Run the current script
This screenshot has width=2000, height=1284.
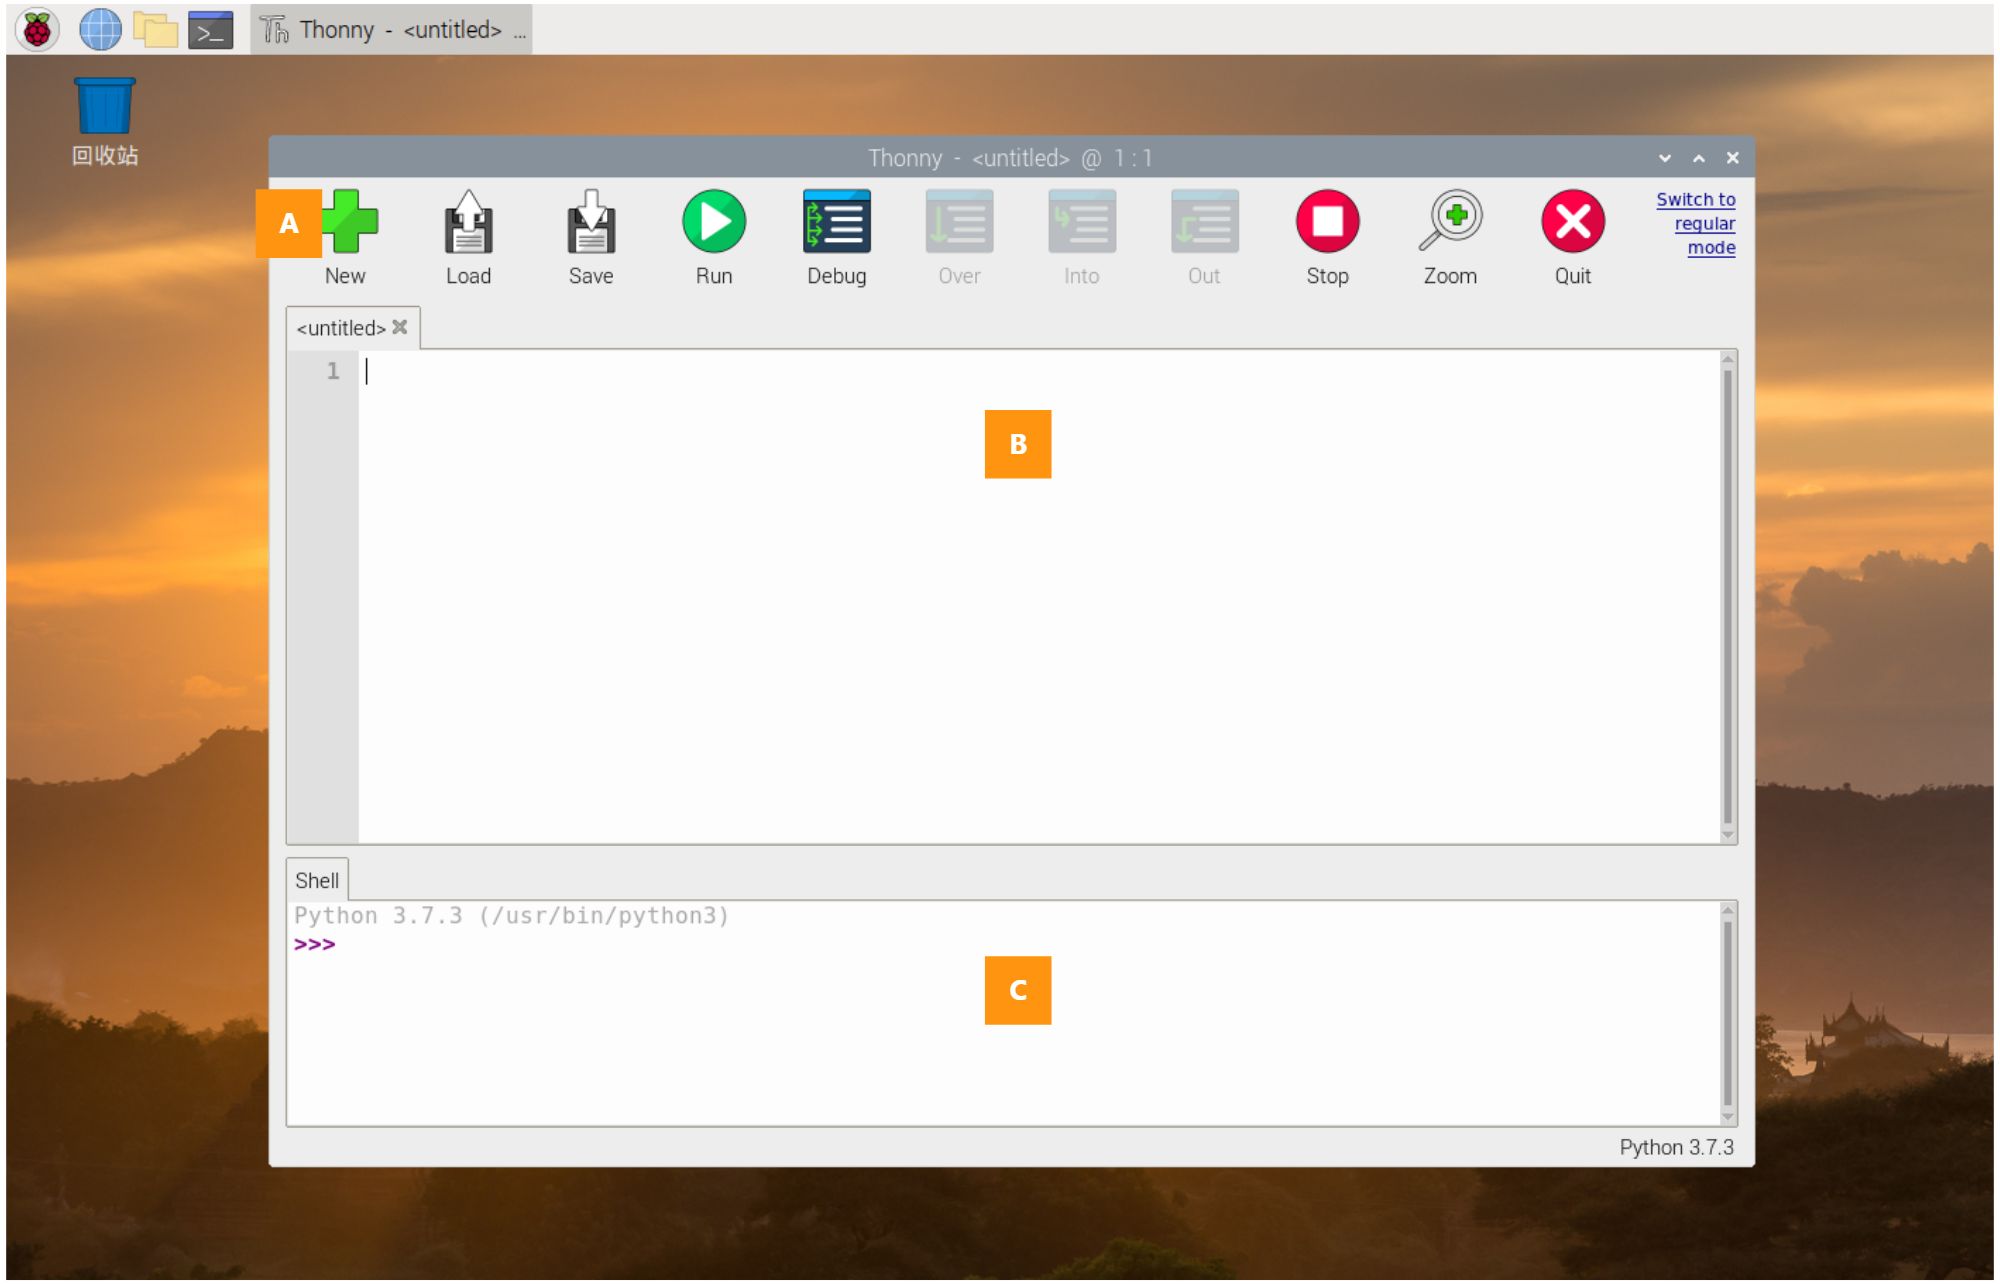(714, 222)
